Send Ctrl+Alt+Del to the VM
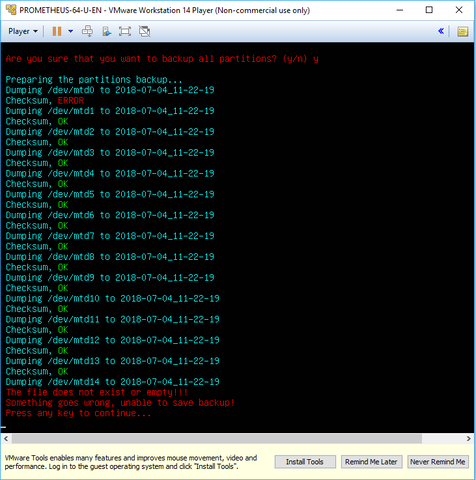This screenshot has width=476, height=480. coord(88,31)
